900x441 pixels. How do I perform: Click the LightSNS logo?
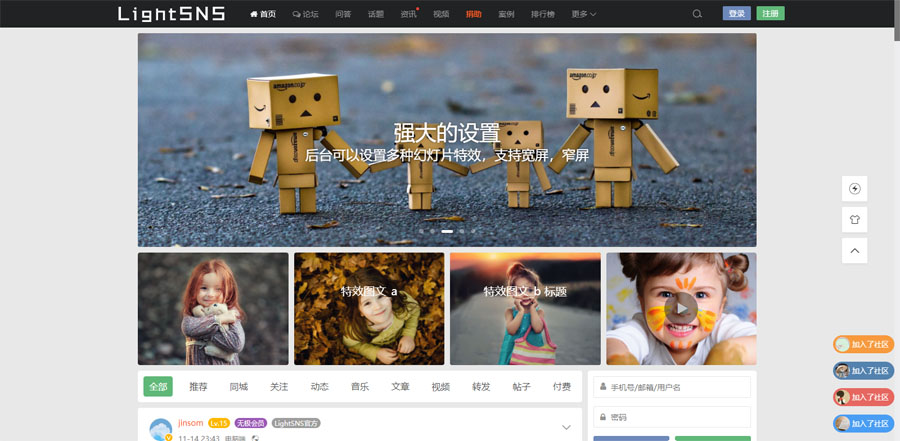171,14
